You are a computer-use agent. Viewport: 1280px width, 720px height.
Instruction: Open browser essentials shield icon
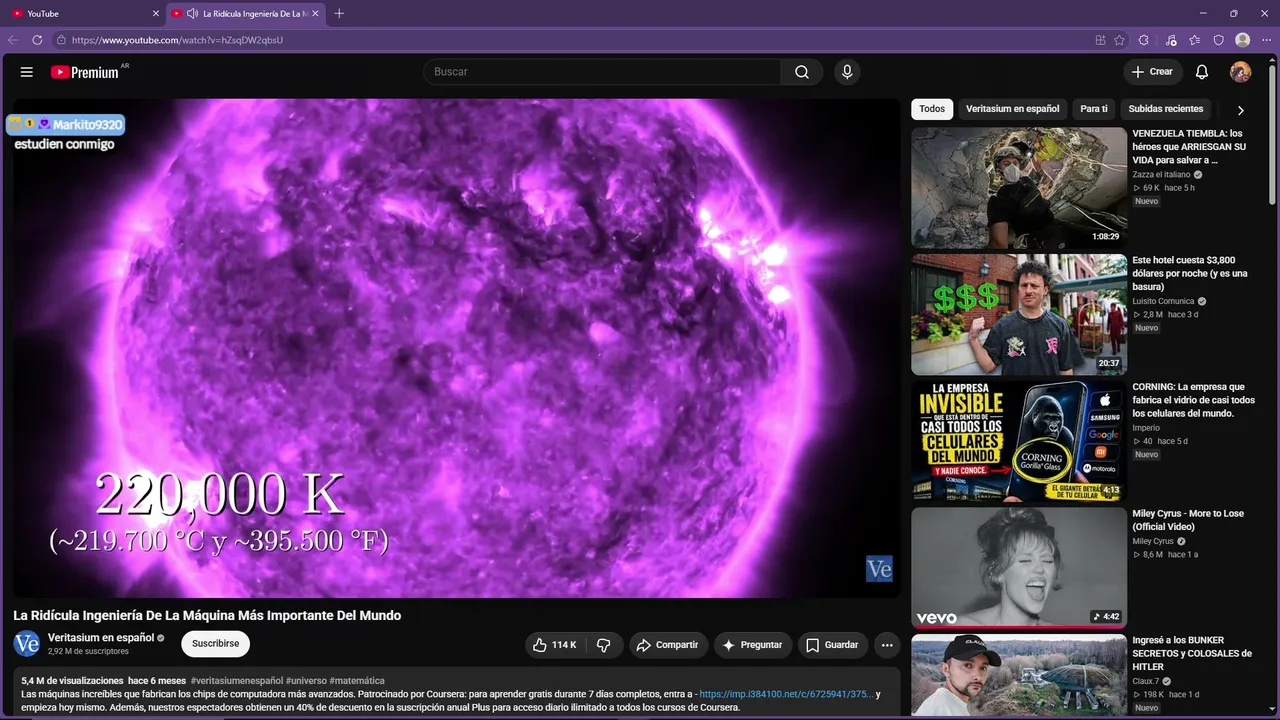click(x=1219, y=40)
